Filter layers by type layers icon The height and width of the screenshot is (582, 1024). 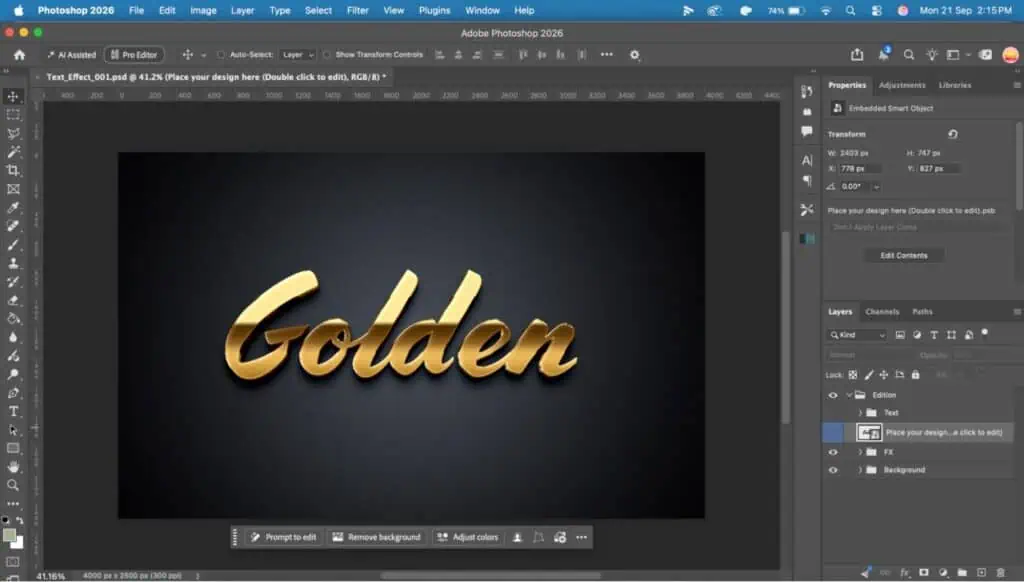pos(934,335)
